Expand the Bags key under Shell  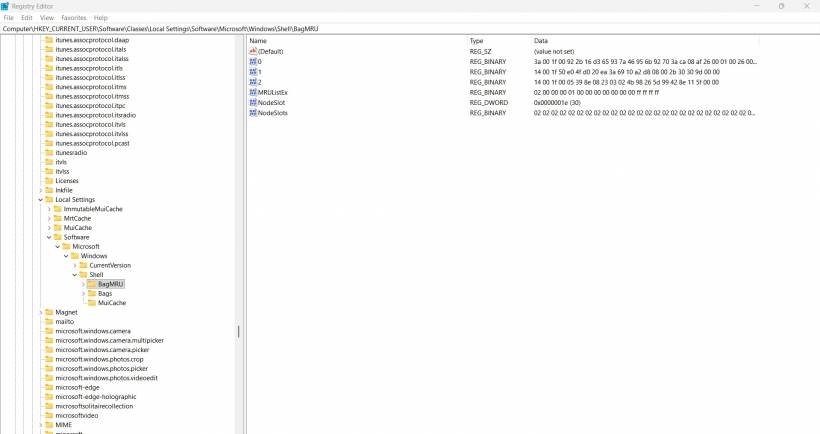[x=83, y=294]
